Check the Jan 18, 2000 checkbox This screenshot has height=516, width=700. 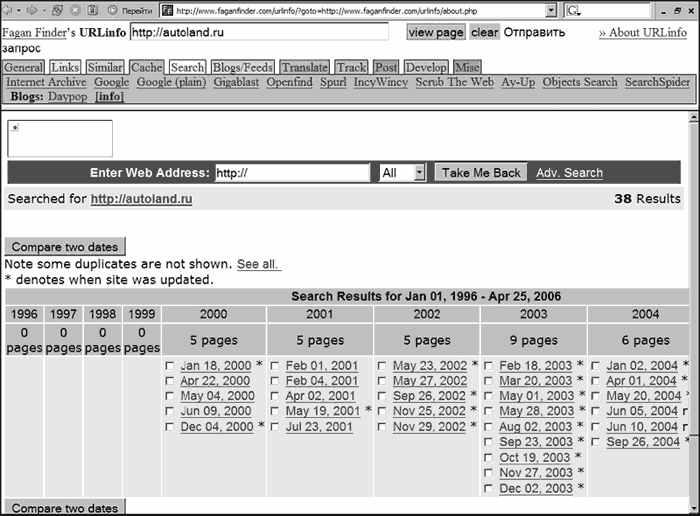click(170, 366)
